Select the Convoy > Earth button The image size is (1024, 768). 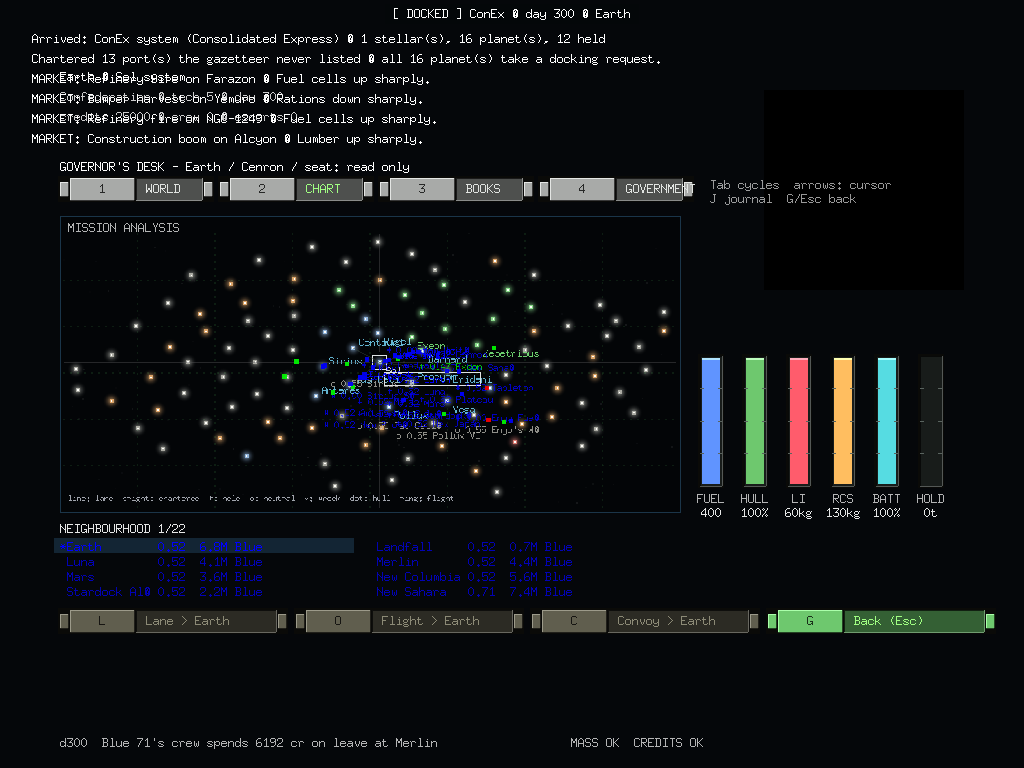point(645,621)
